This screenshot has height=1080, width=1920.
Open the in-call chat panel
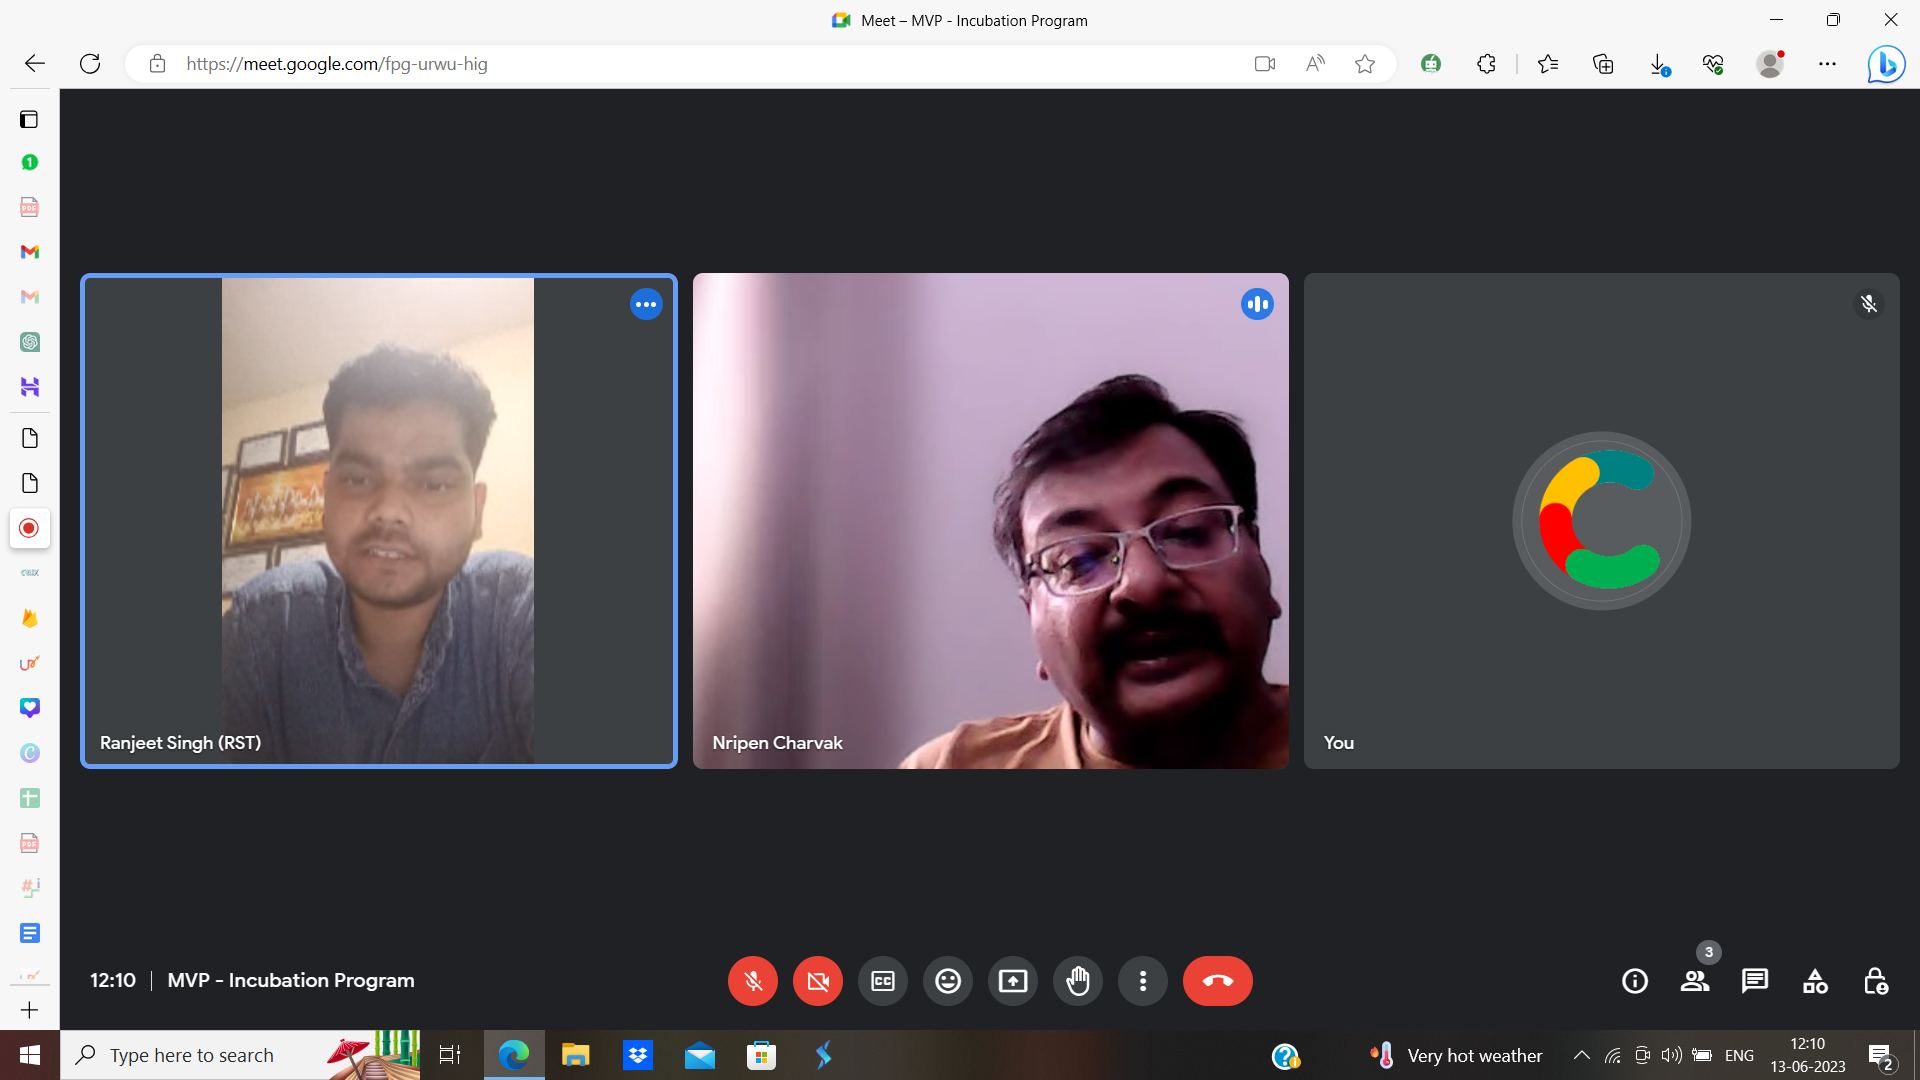click(1755, 981)
